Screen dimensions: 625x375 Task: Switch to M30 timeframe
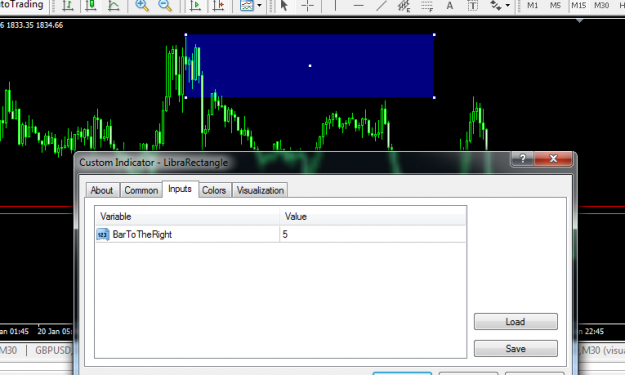[x=601, y=6]
